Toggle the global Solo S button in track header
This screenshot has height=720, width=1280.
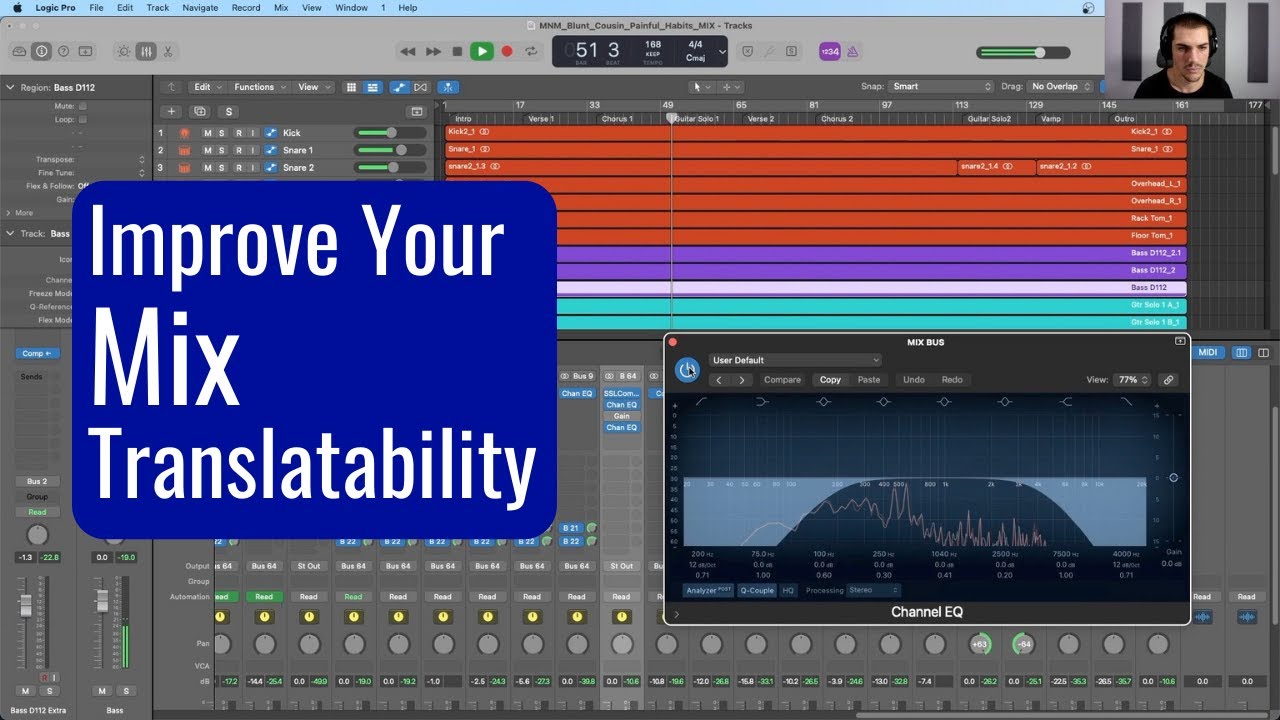pyautogui.click(x=229, y=111)
